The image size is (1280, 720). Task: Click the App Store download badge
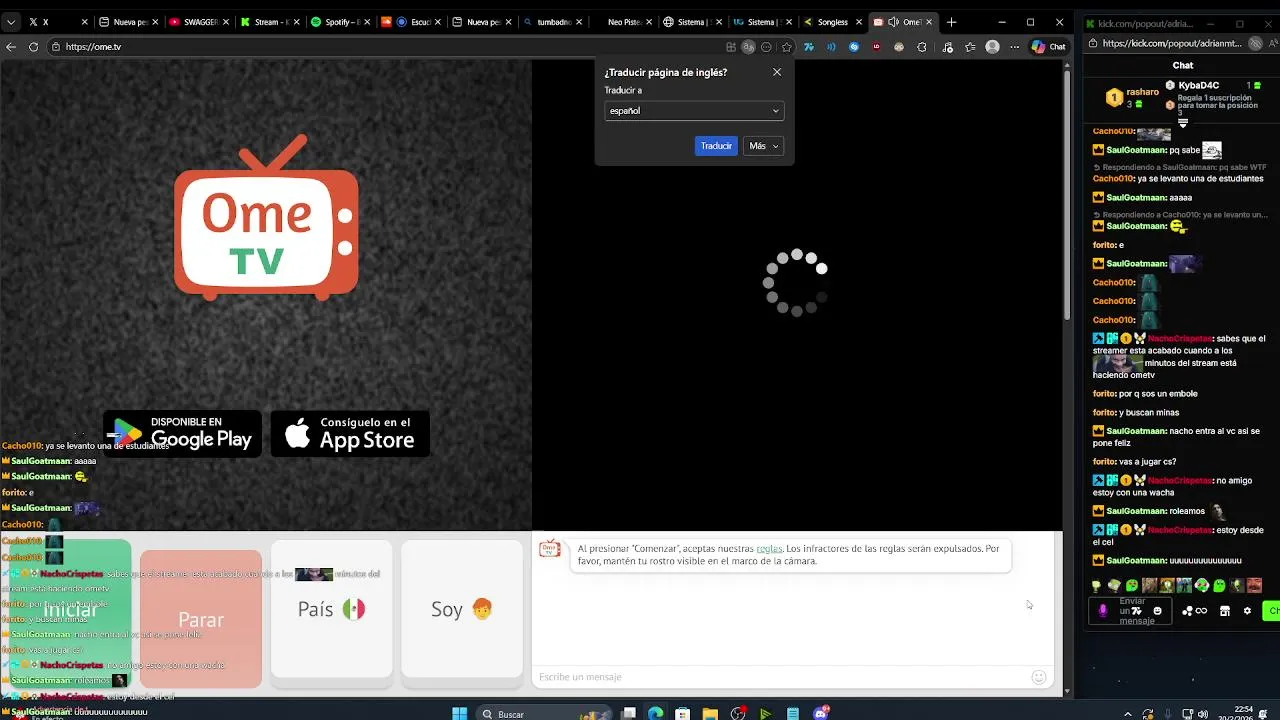[x=350, y=434]
